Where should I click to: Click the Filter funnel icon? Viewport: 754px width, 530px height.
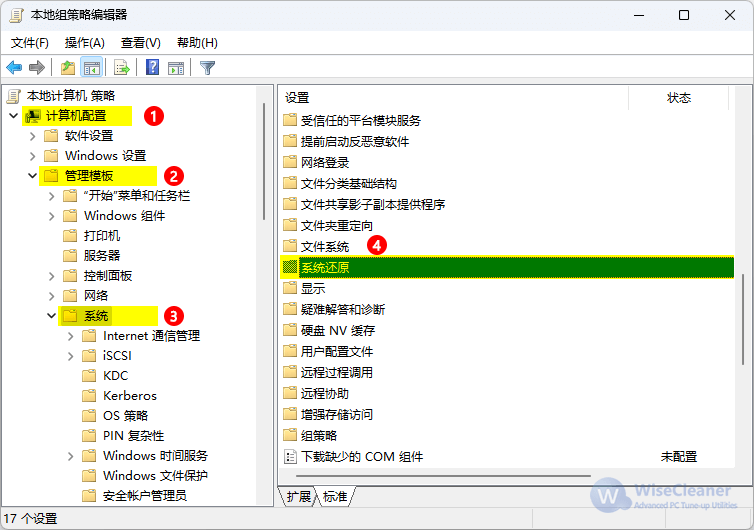pos(207,68)
